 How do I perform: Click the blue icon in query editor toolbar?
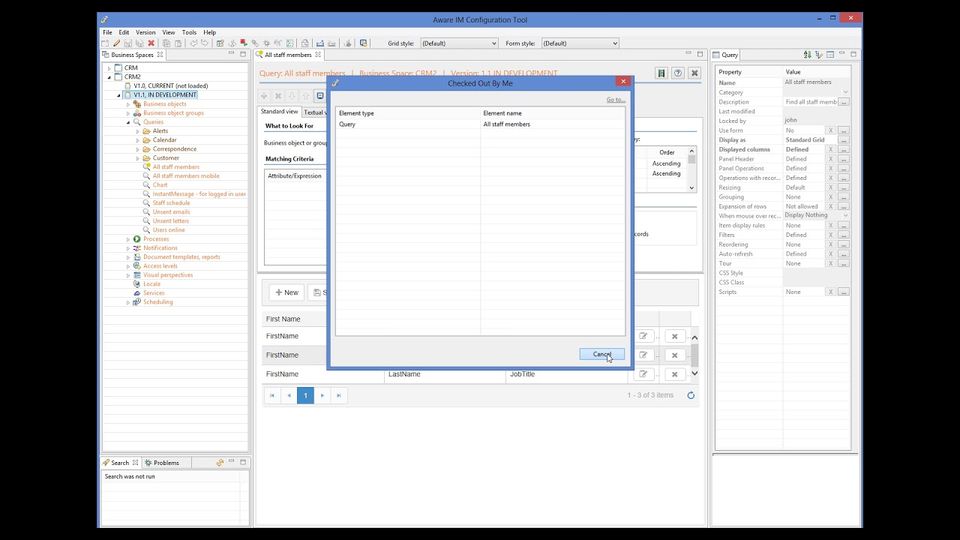(320, 96)
